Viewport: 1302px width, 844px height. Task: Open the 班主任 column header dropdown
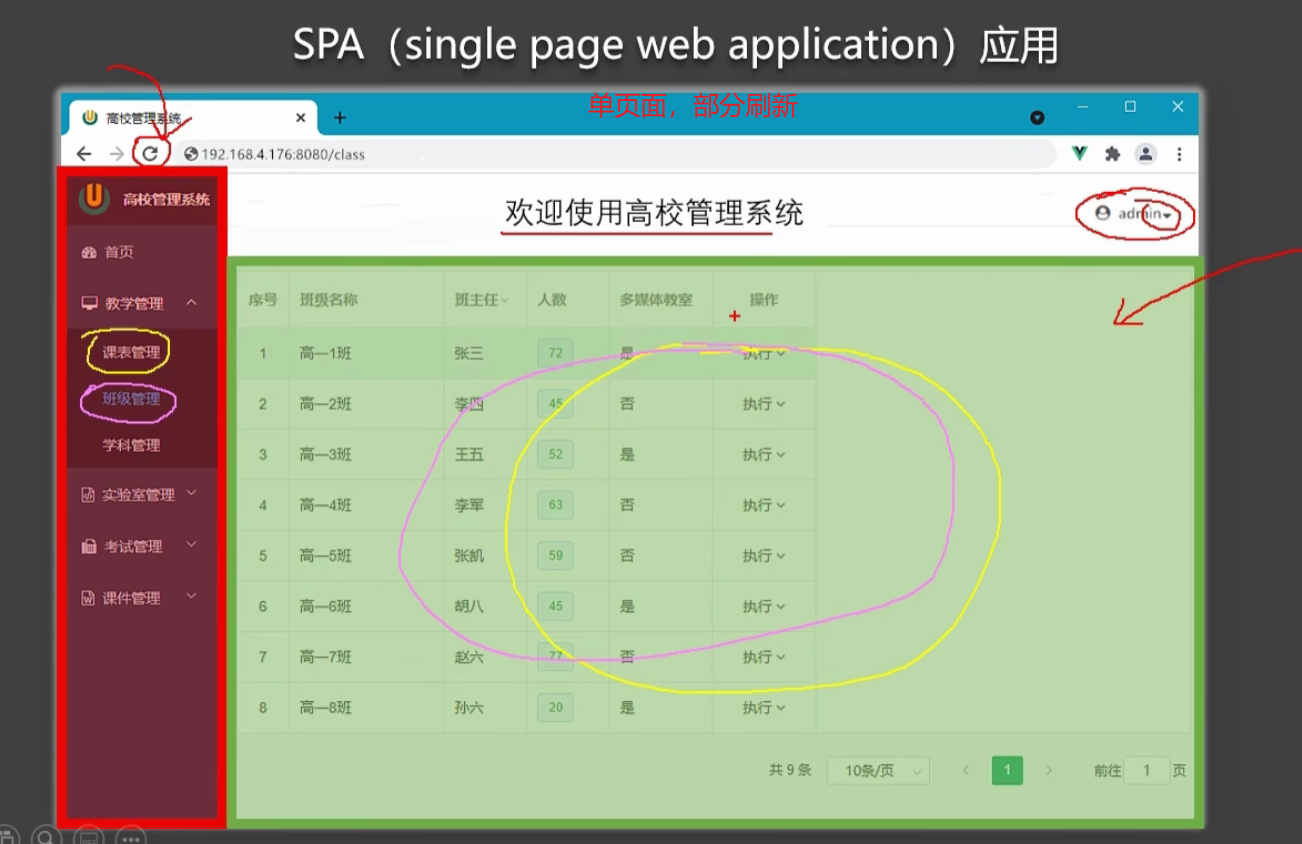tap(504, 300)
